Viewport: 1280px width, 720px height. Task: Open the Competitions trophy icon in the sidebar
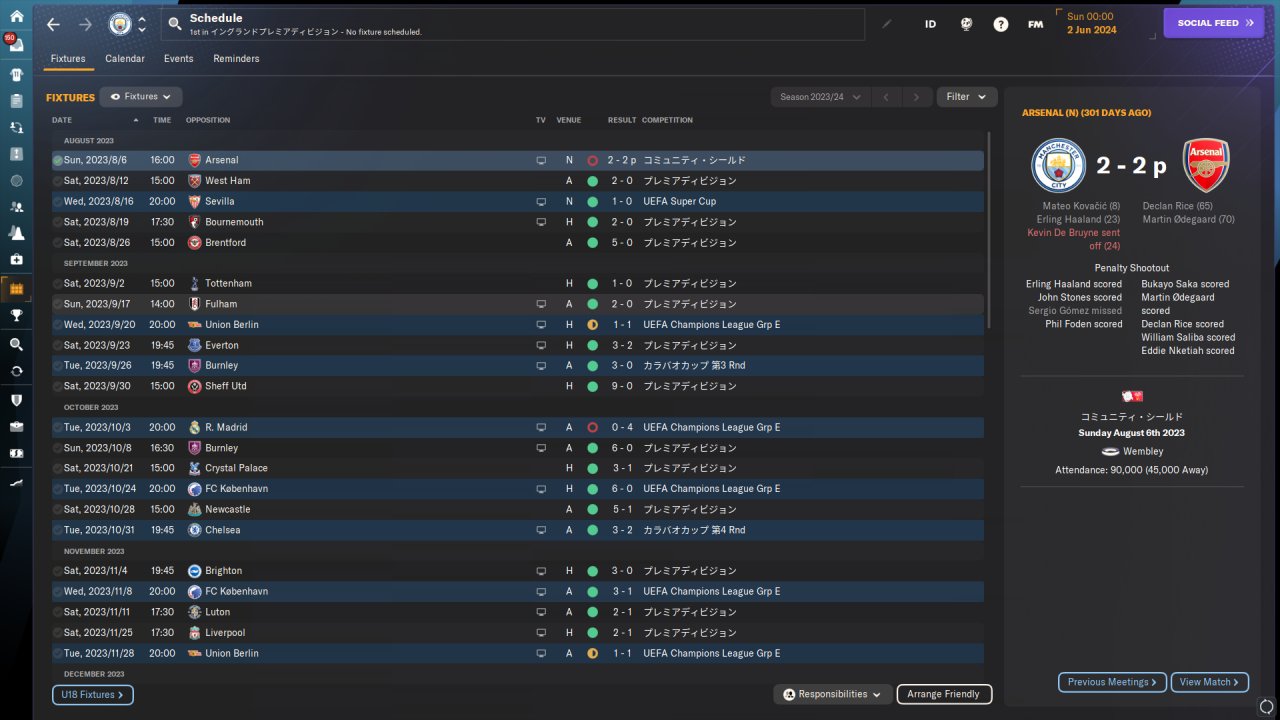(16, 316)
